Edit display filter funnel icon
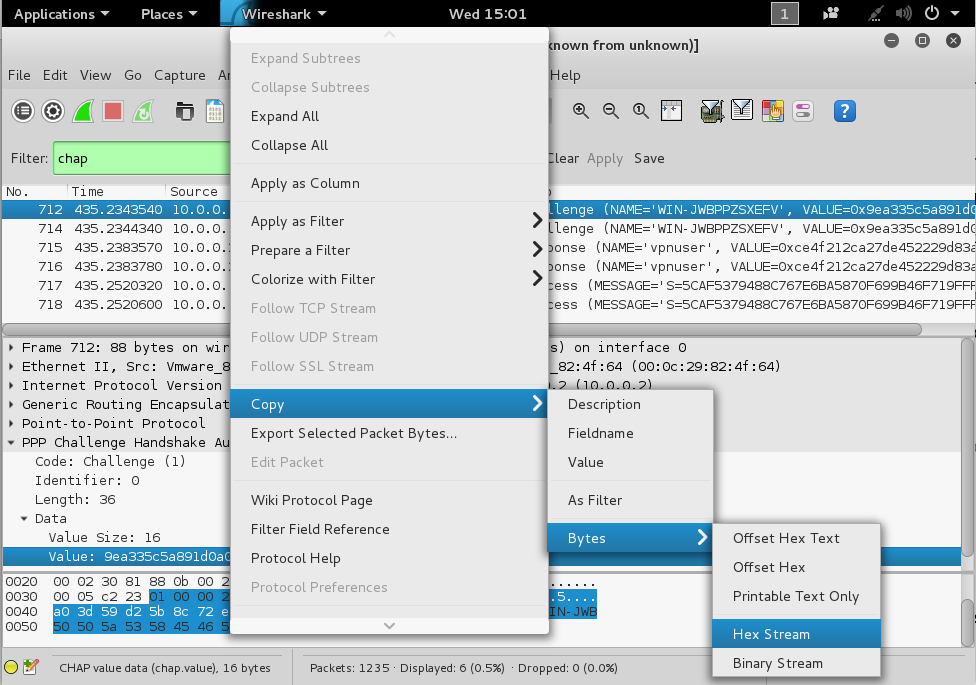This screenshot has width=976, height=685. point(742,110)
